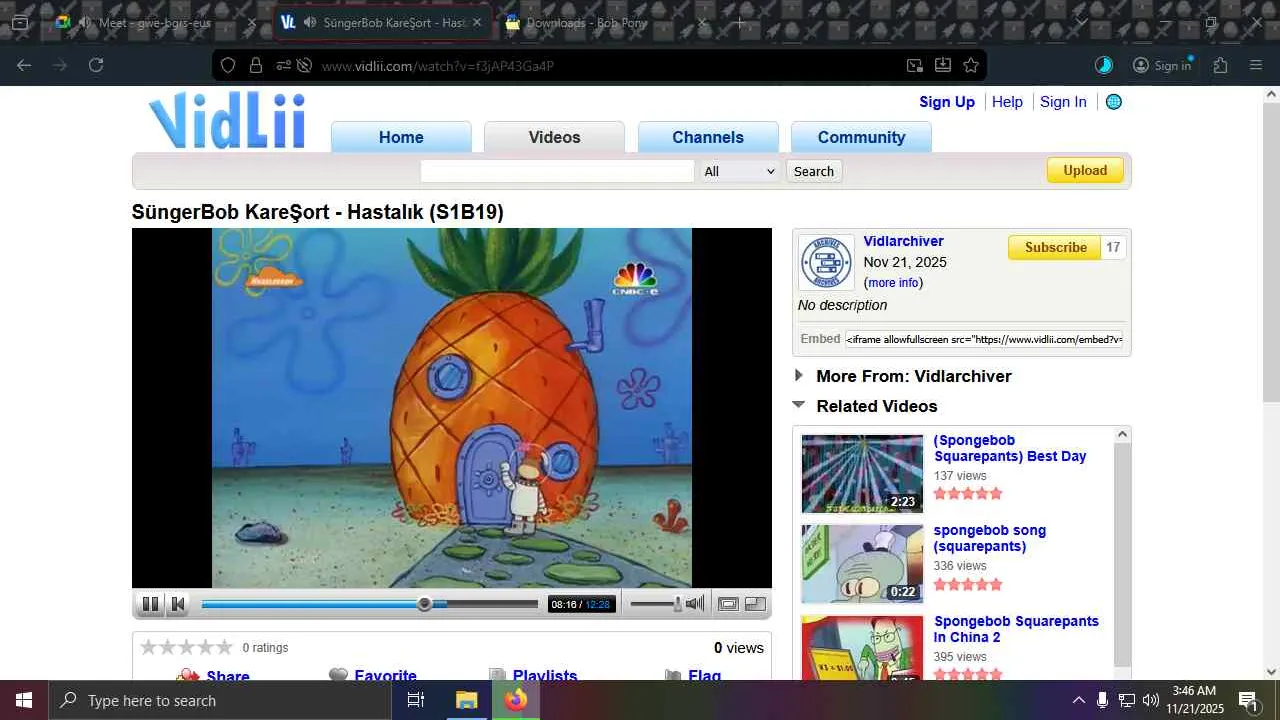The image size is (1280, 720).
Task: Open the All search category dropdown
Action: (x=739, y=171)
